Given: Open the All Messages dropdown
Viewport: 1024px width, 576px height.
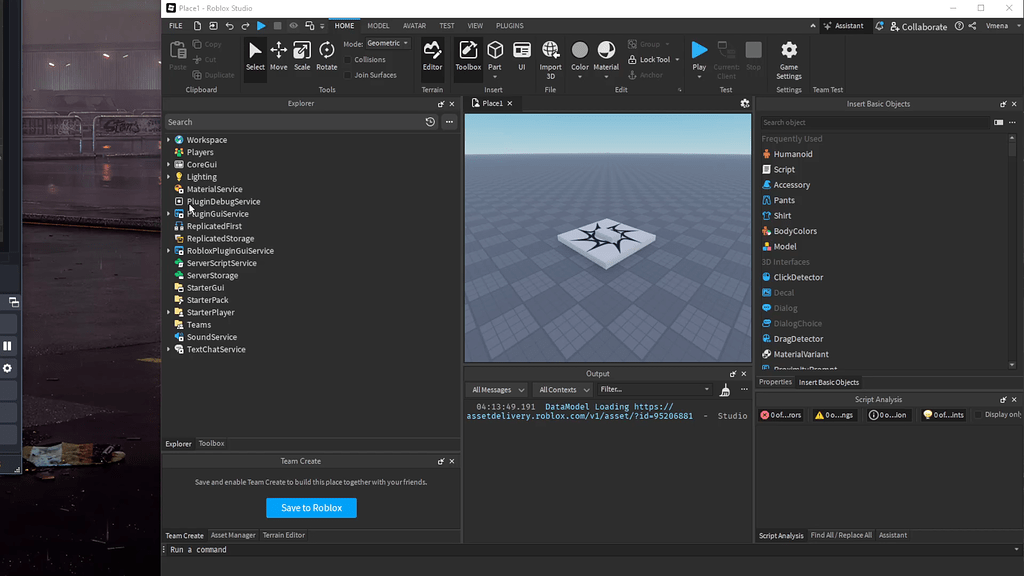Looking at the screenshot, I should tap(497, 389).
